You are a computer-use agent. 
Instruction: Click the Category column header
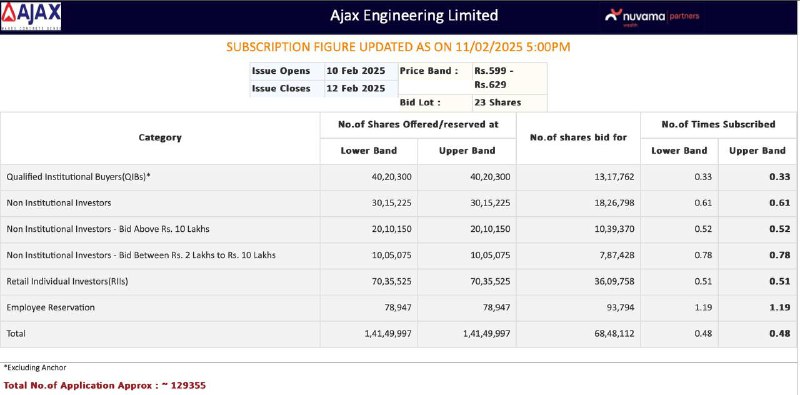pyautogui.click(x=160, y=138)
